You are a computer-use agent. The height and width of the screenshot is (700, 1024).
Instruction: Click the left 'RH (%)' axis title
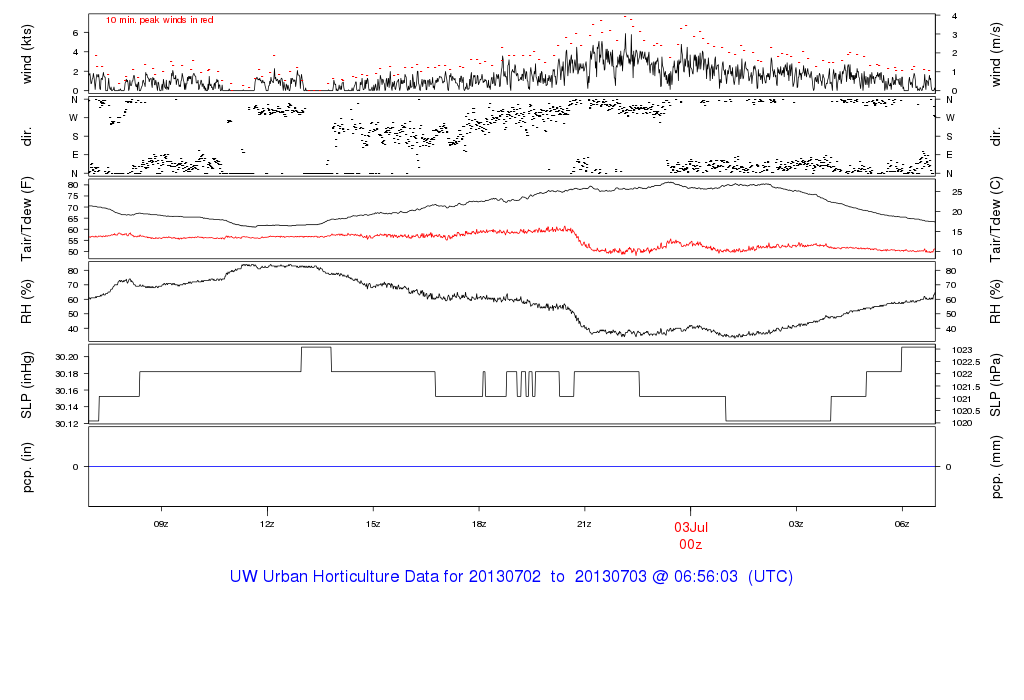tap(27, 301)
